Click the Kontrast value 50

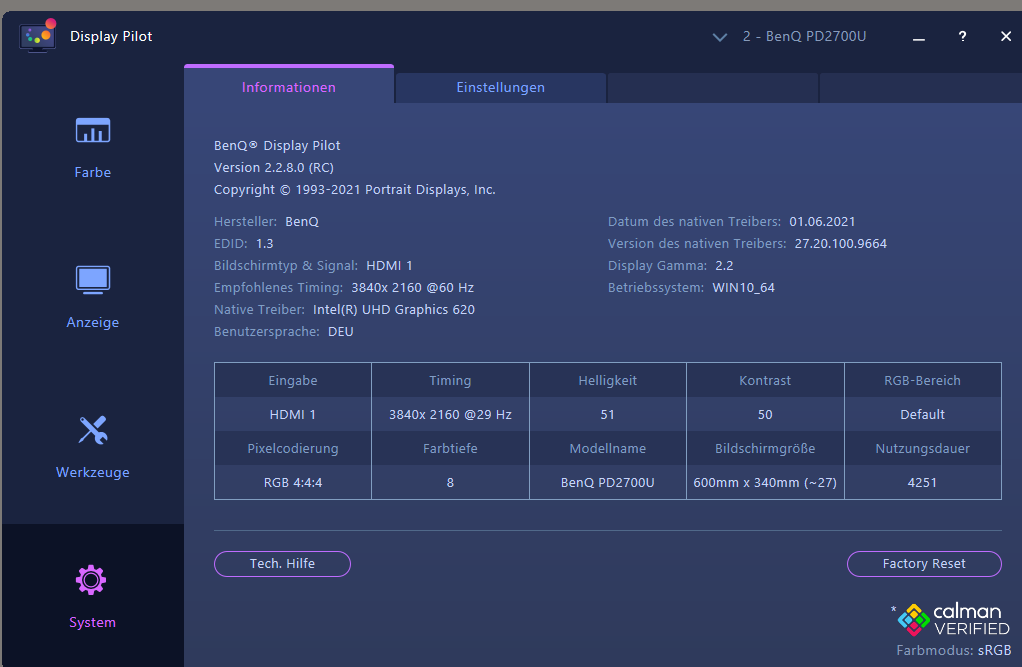click(765, 415)
